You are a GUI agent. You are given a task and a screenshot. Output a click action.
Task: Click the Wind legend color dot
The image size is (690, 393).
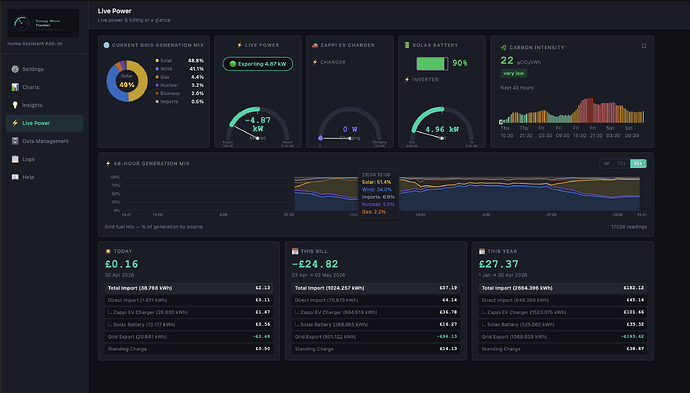click(x=157, y=69)
